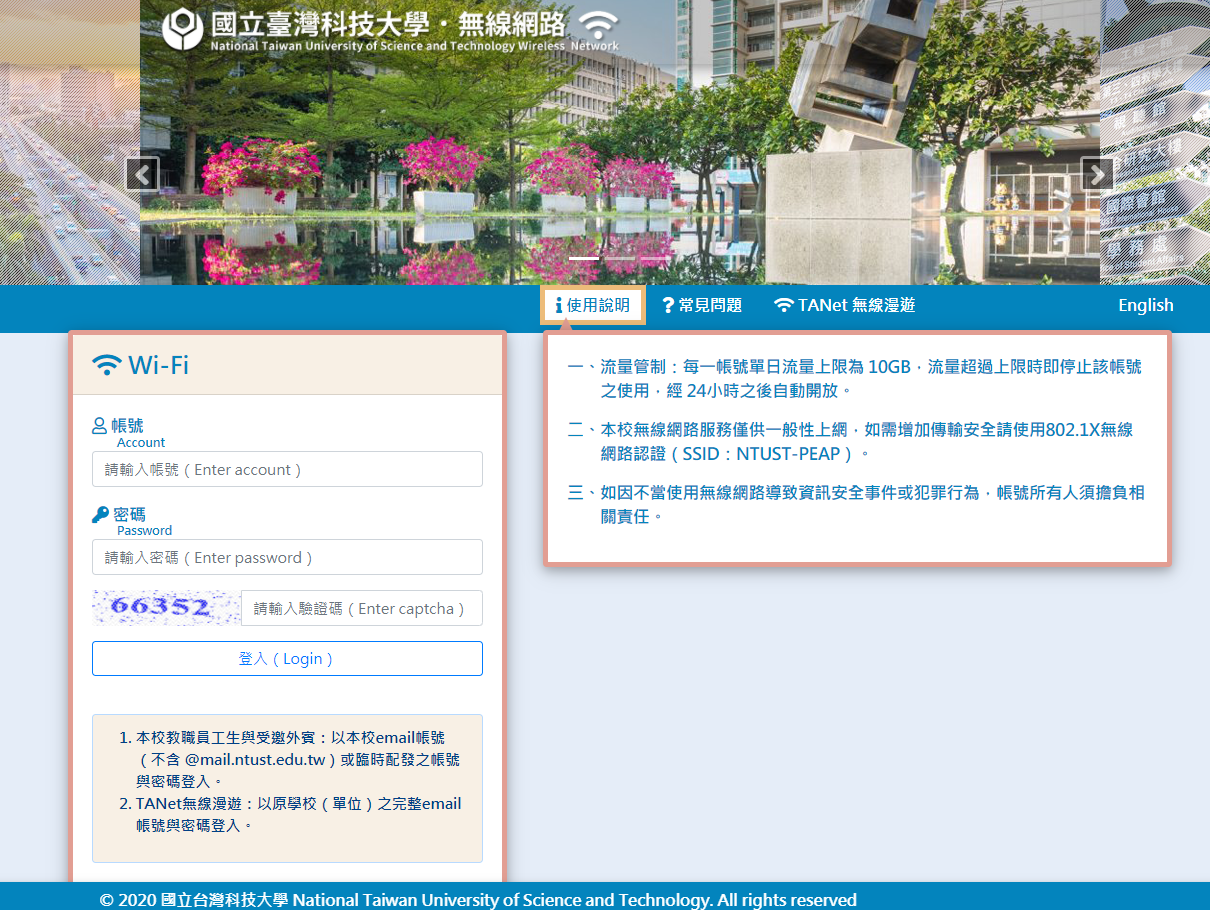The image size is (1210, 910).
Task: Open the TANet 無線漫遊 tab
Action: 845,305
